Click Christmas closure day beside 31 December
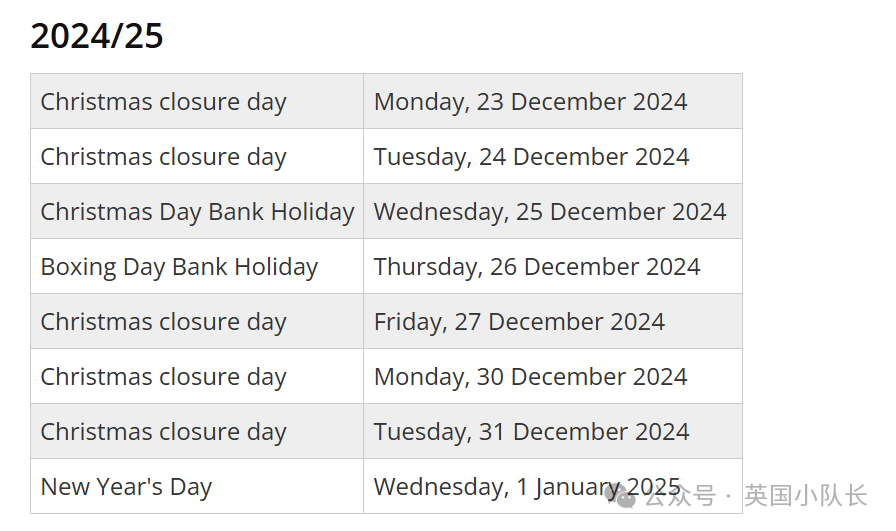This screenshot has width=896, height=531. [163, 432]
